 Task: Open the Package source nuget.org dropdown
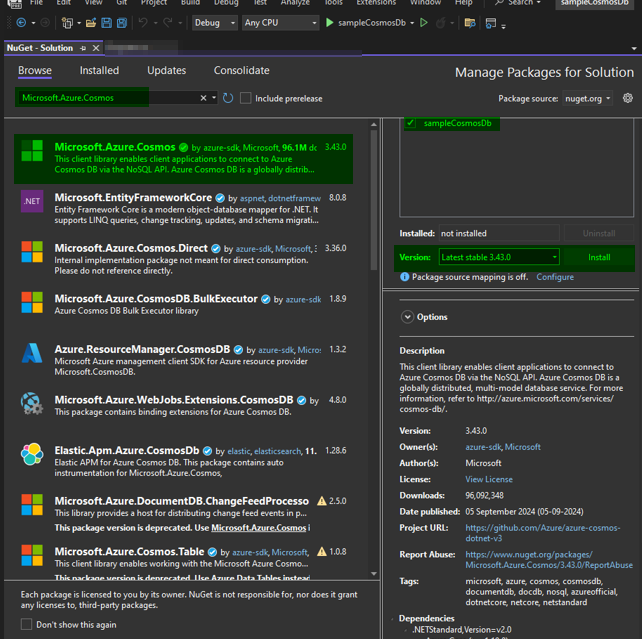[588, 99]
